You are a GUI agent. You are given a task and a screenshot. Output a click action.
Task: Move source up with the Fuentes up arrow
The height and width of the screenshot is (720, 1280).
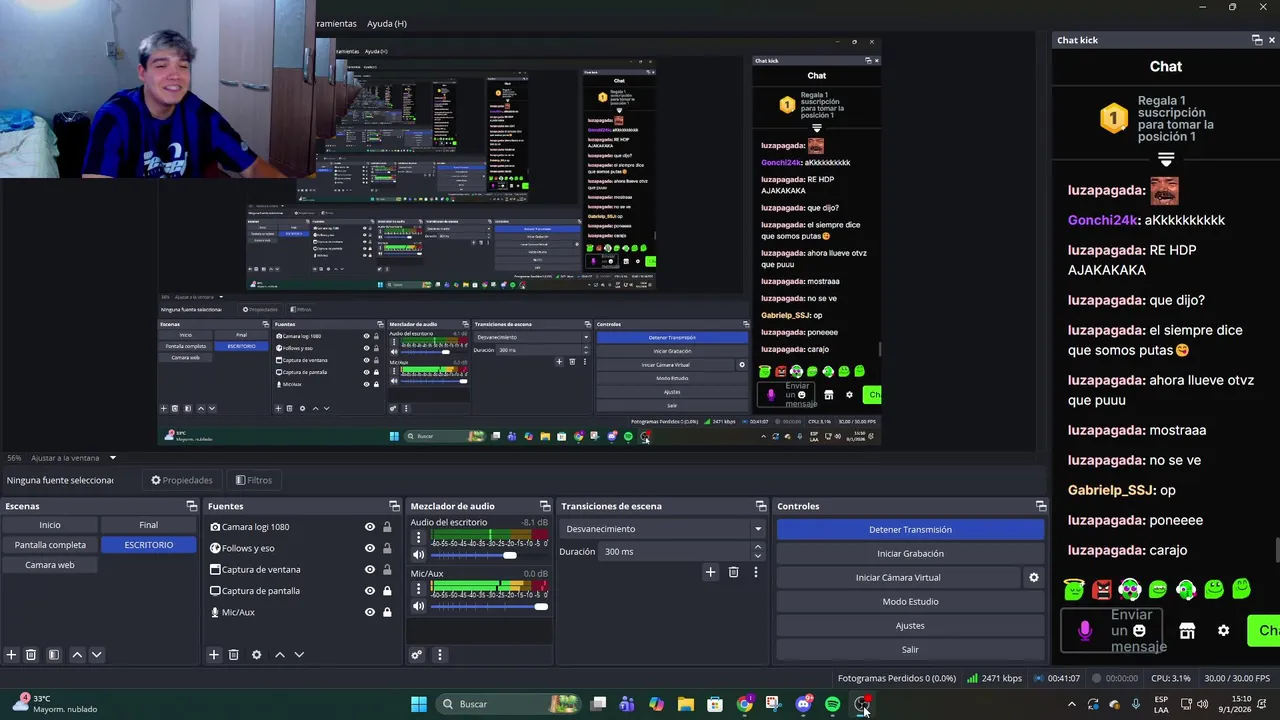click(279, 655)
